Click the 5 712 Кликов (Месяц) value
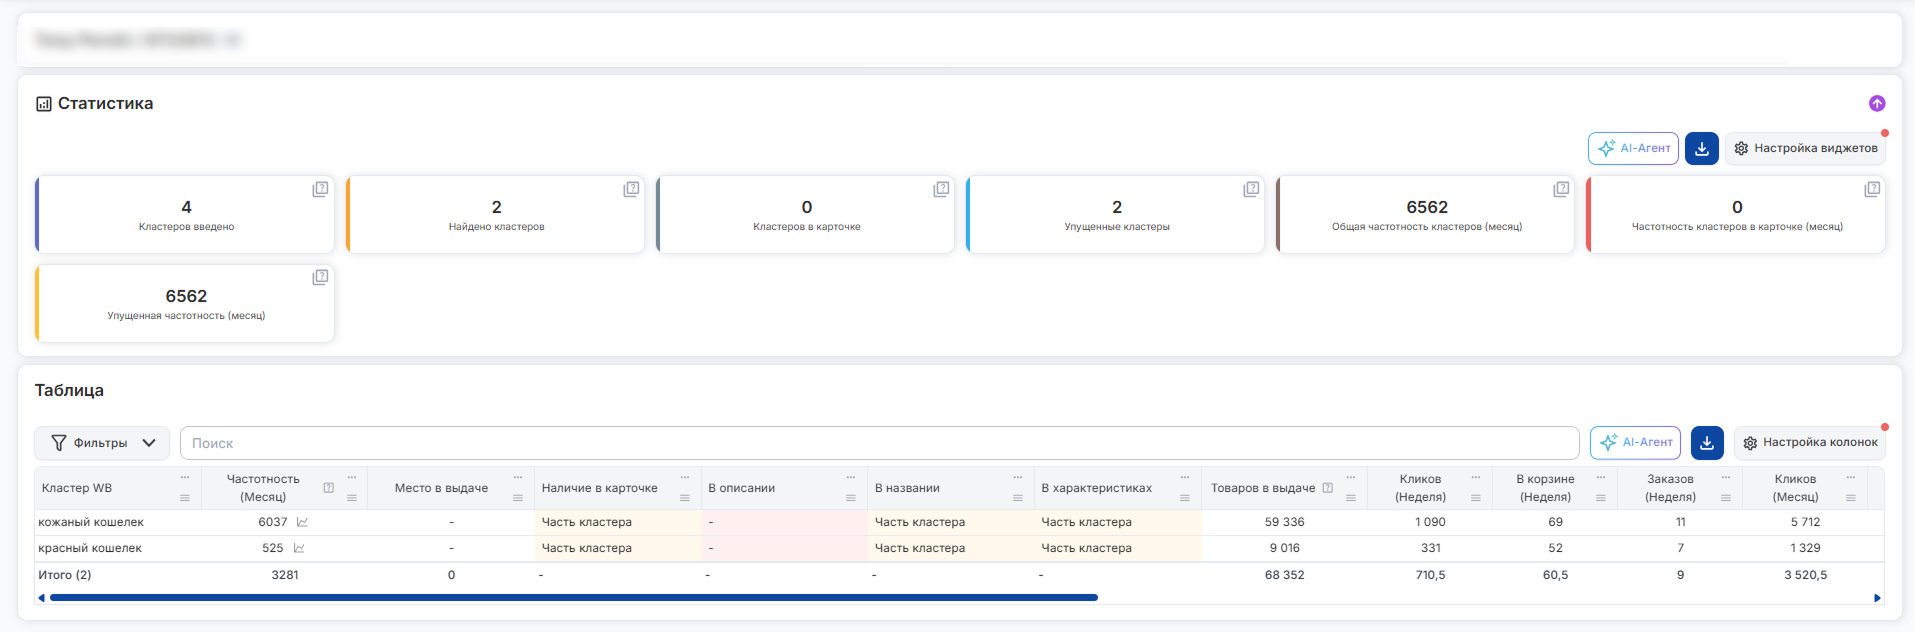This screenshot has height=632, width=1915. [1805, 522]
